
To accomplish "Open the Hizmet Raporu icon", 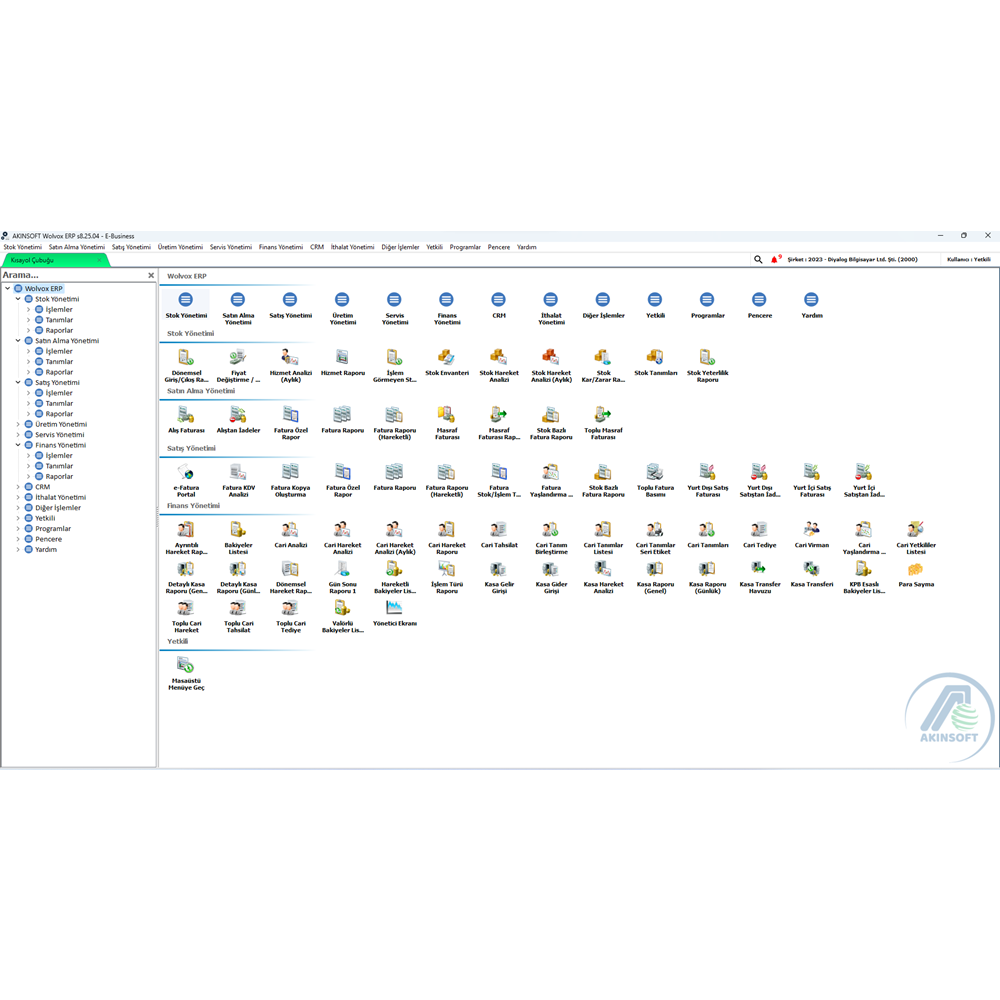I will tap(342, 358).
